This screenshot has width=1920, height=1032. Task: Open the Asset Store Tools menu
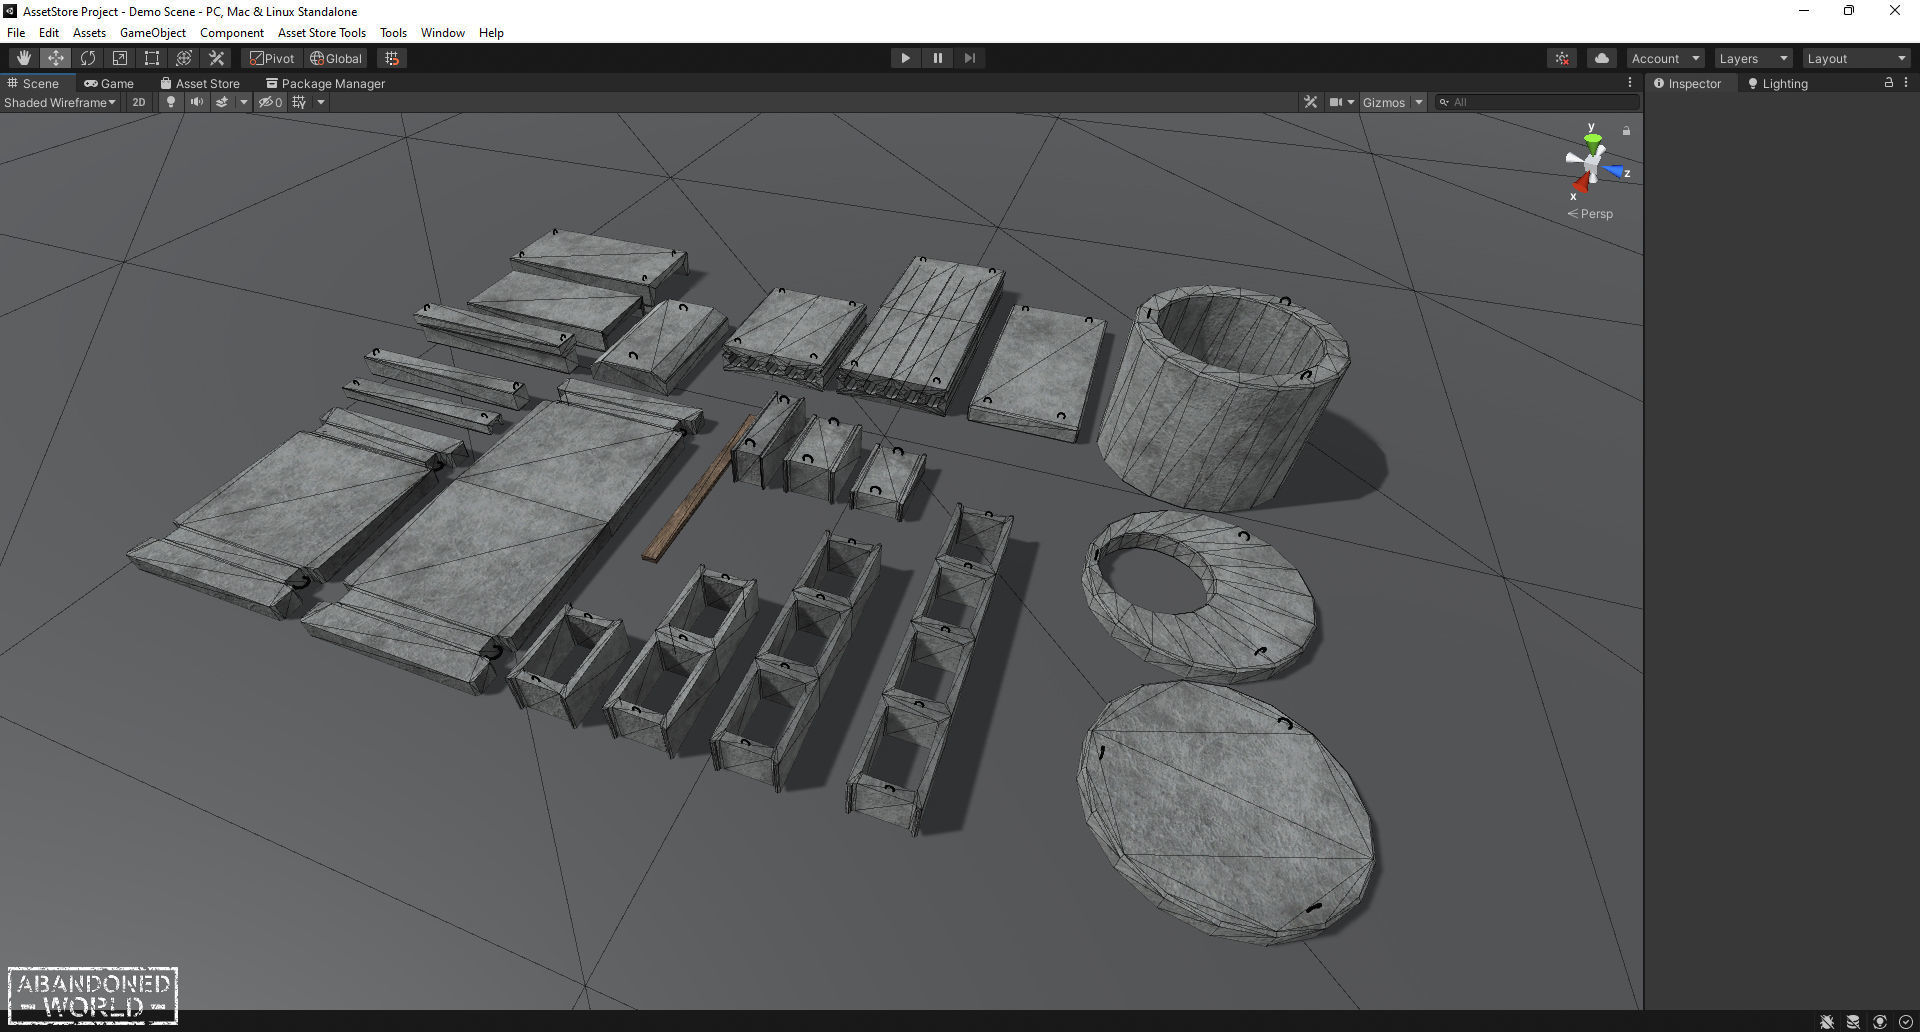coord(322,33)
